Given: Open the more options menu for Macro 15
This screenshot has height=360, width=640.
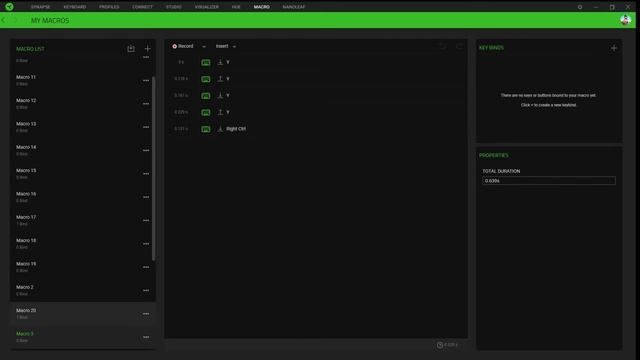Looking at the screenshot, I should pos(146,173).
